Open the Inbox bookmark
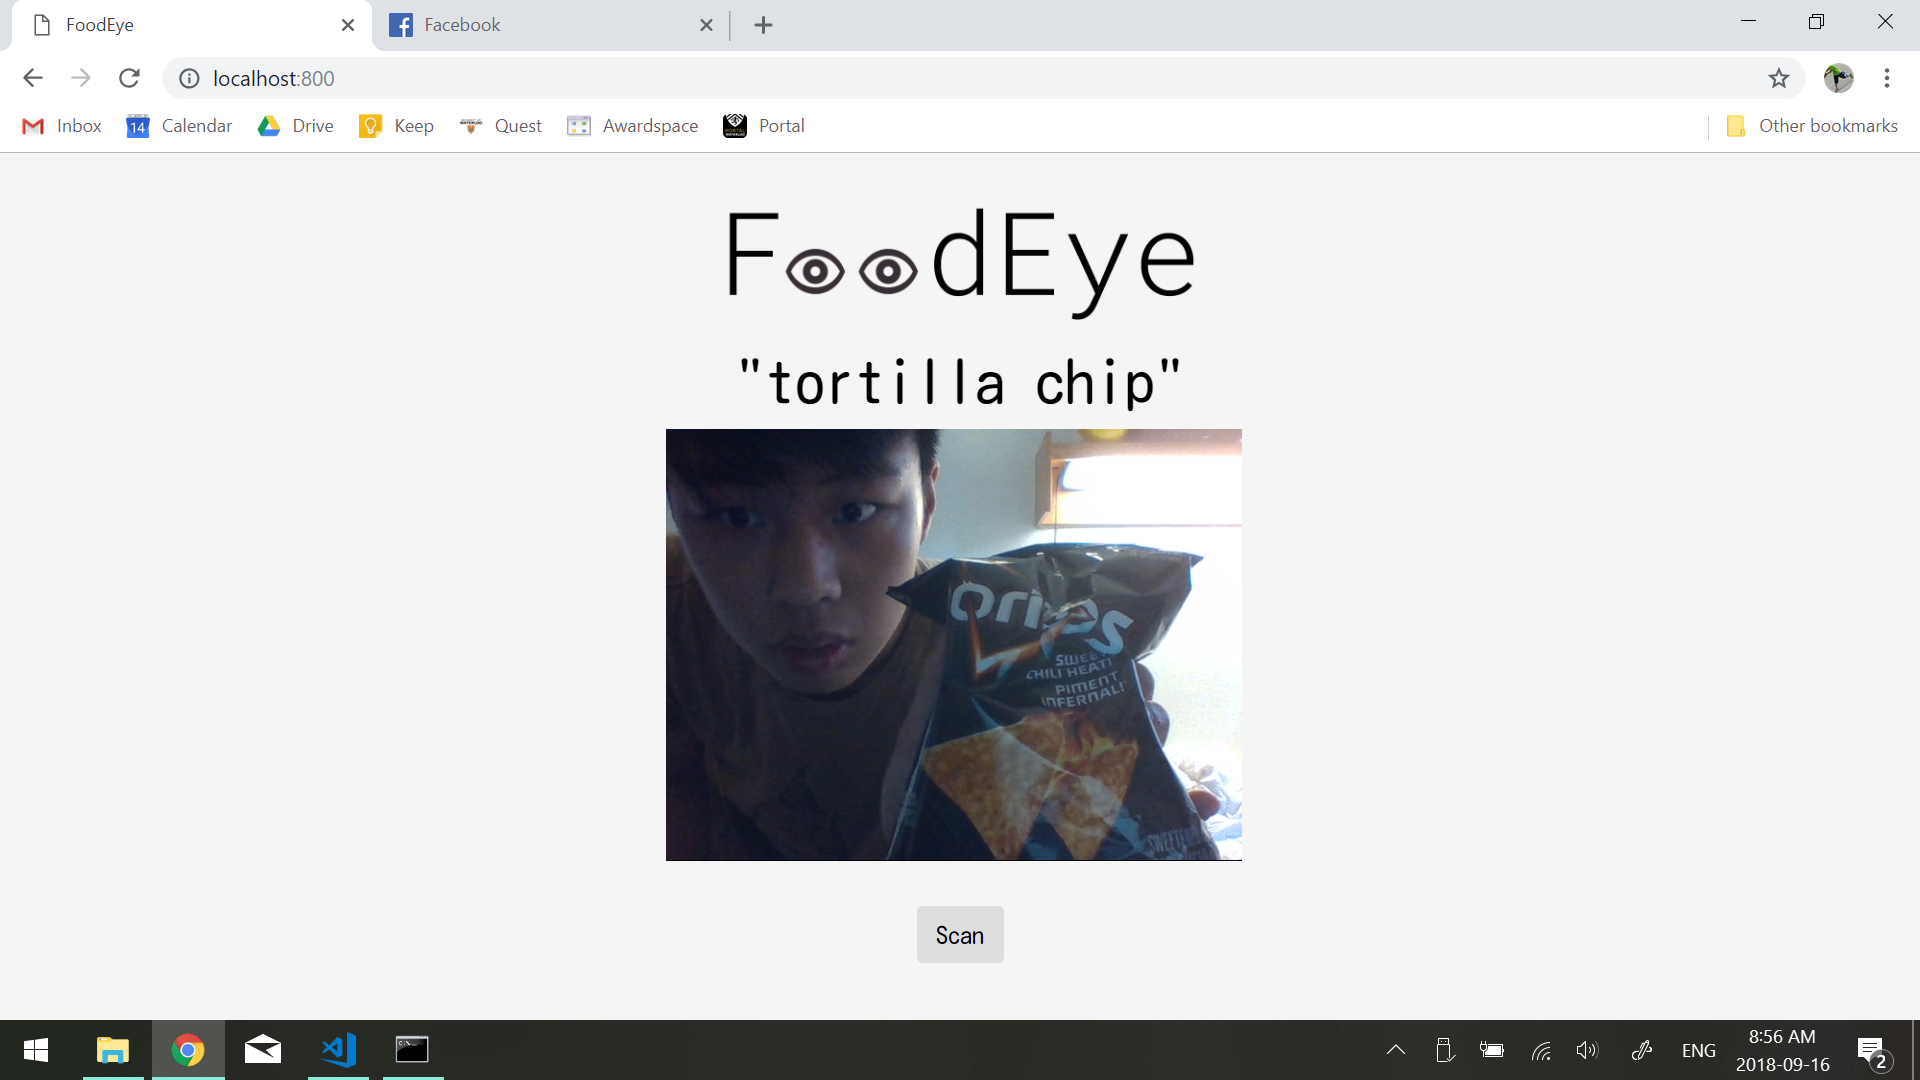The image size is (1920, 1080). (62, 126)
